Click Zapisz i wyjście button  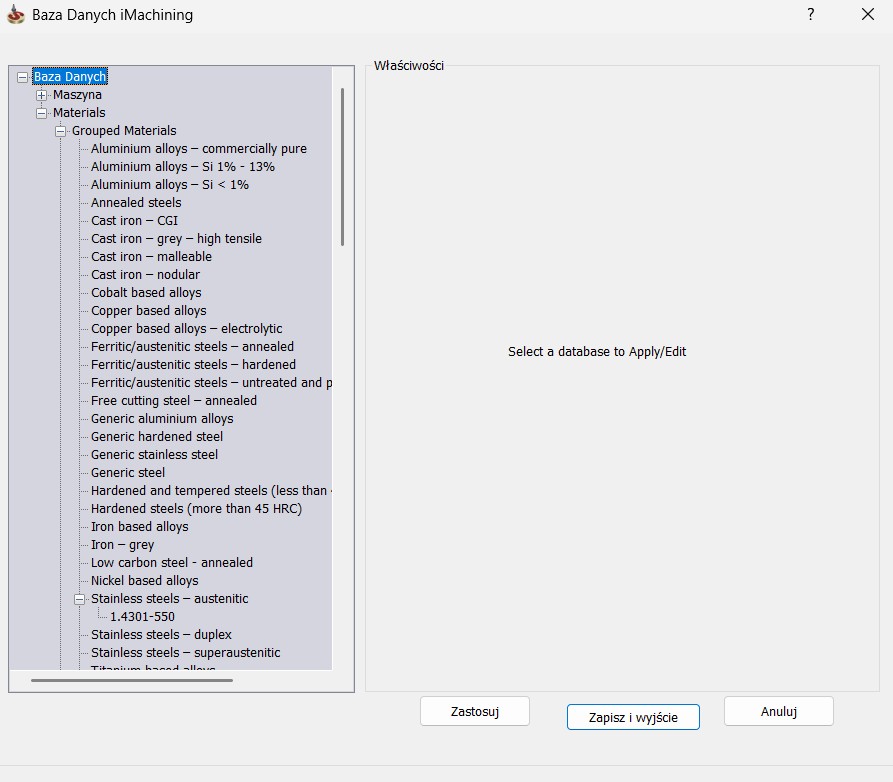(632, 717)
